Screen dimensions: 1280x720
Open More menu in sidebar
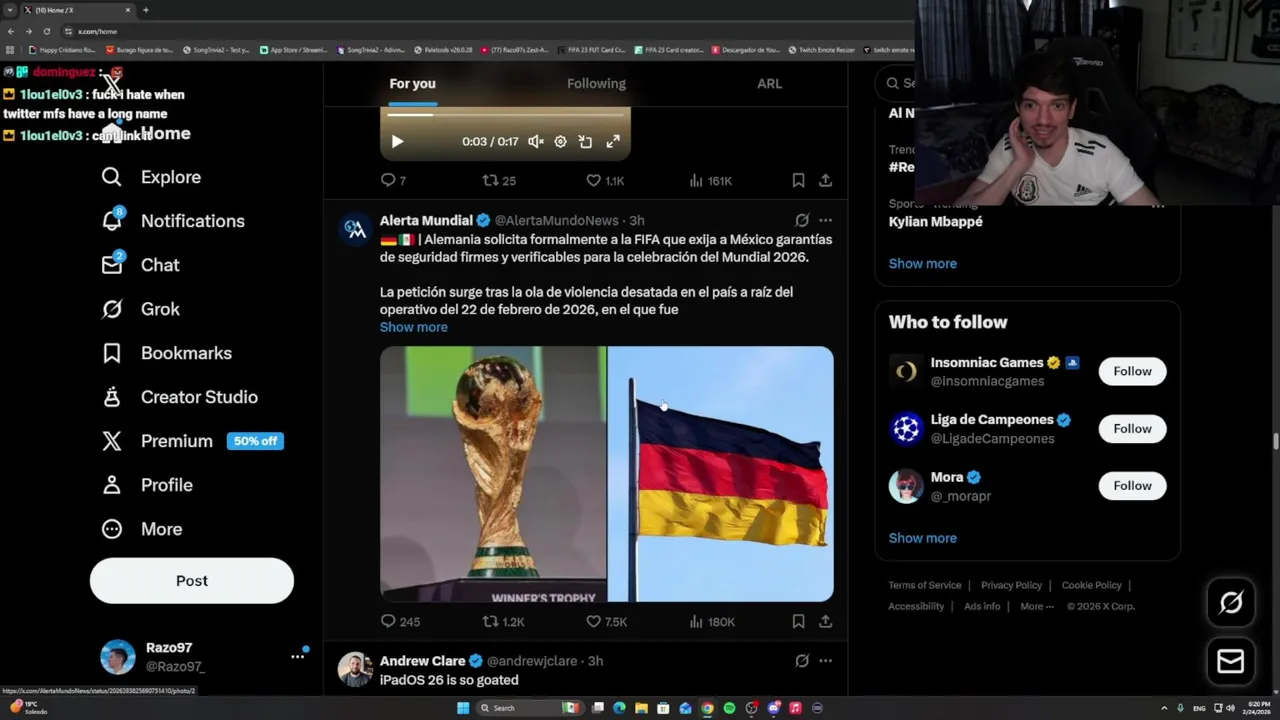point(141,529)
